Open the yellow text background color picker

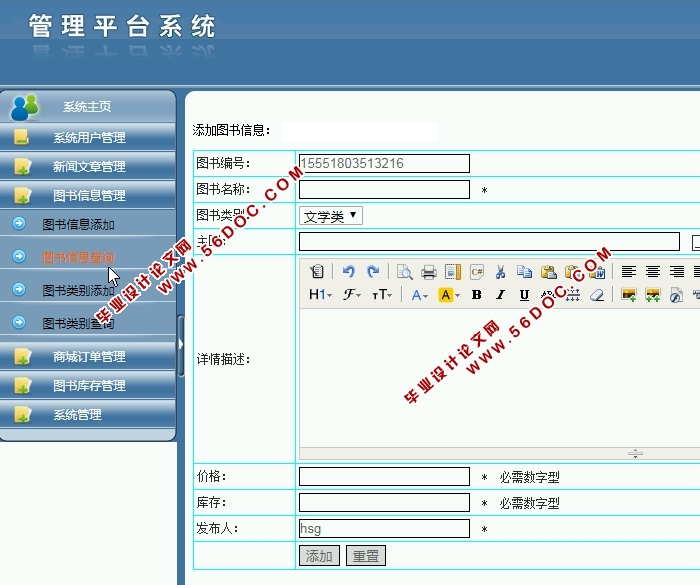[449, 295]
